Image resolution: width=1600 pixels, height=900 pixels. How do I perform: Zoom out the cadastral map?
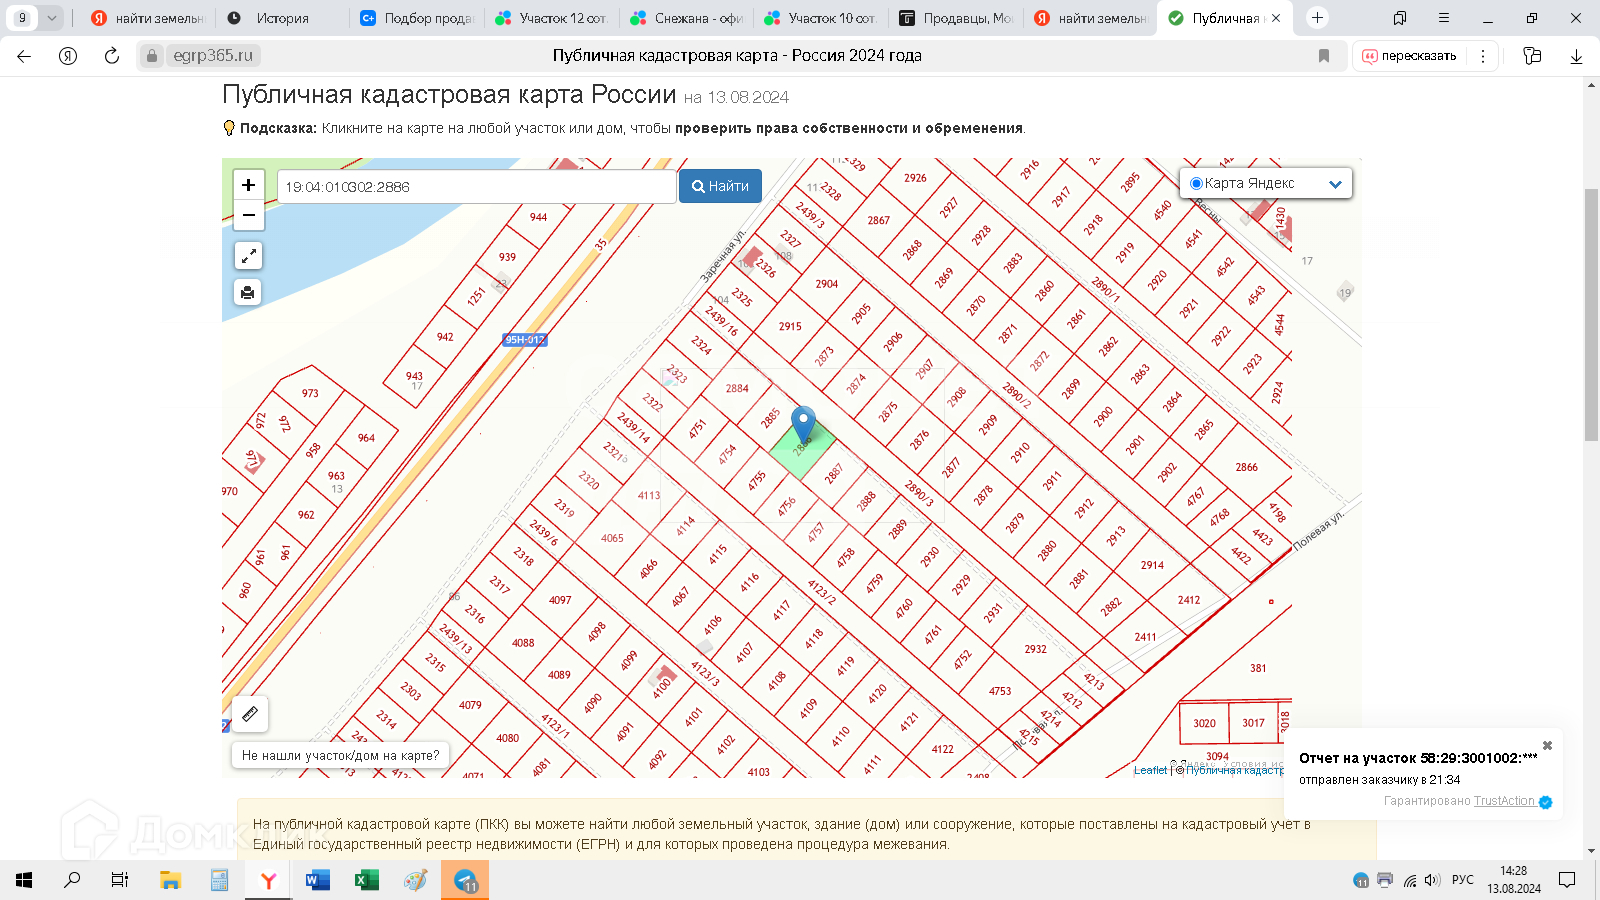coord(248,215)
